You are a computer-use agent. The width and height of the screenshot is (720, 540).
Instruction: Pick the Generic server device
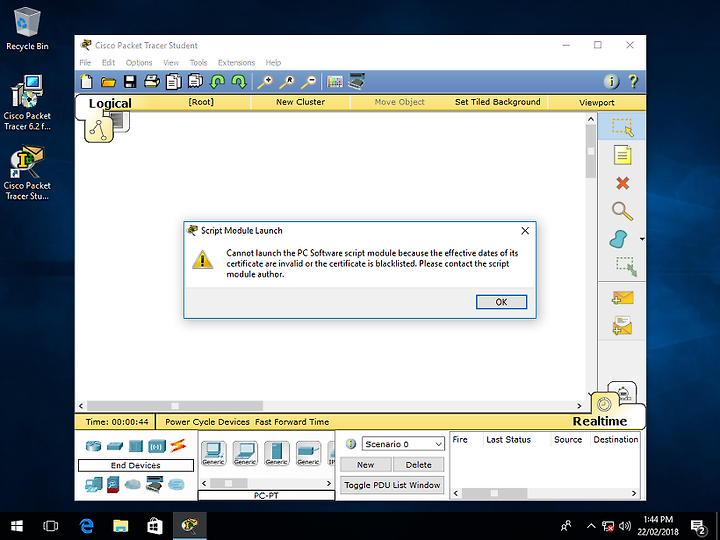point(276,453)
